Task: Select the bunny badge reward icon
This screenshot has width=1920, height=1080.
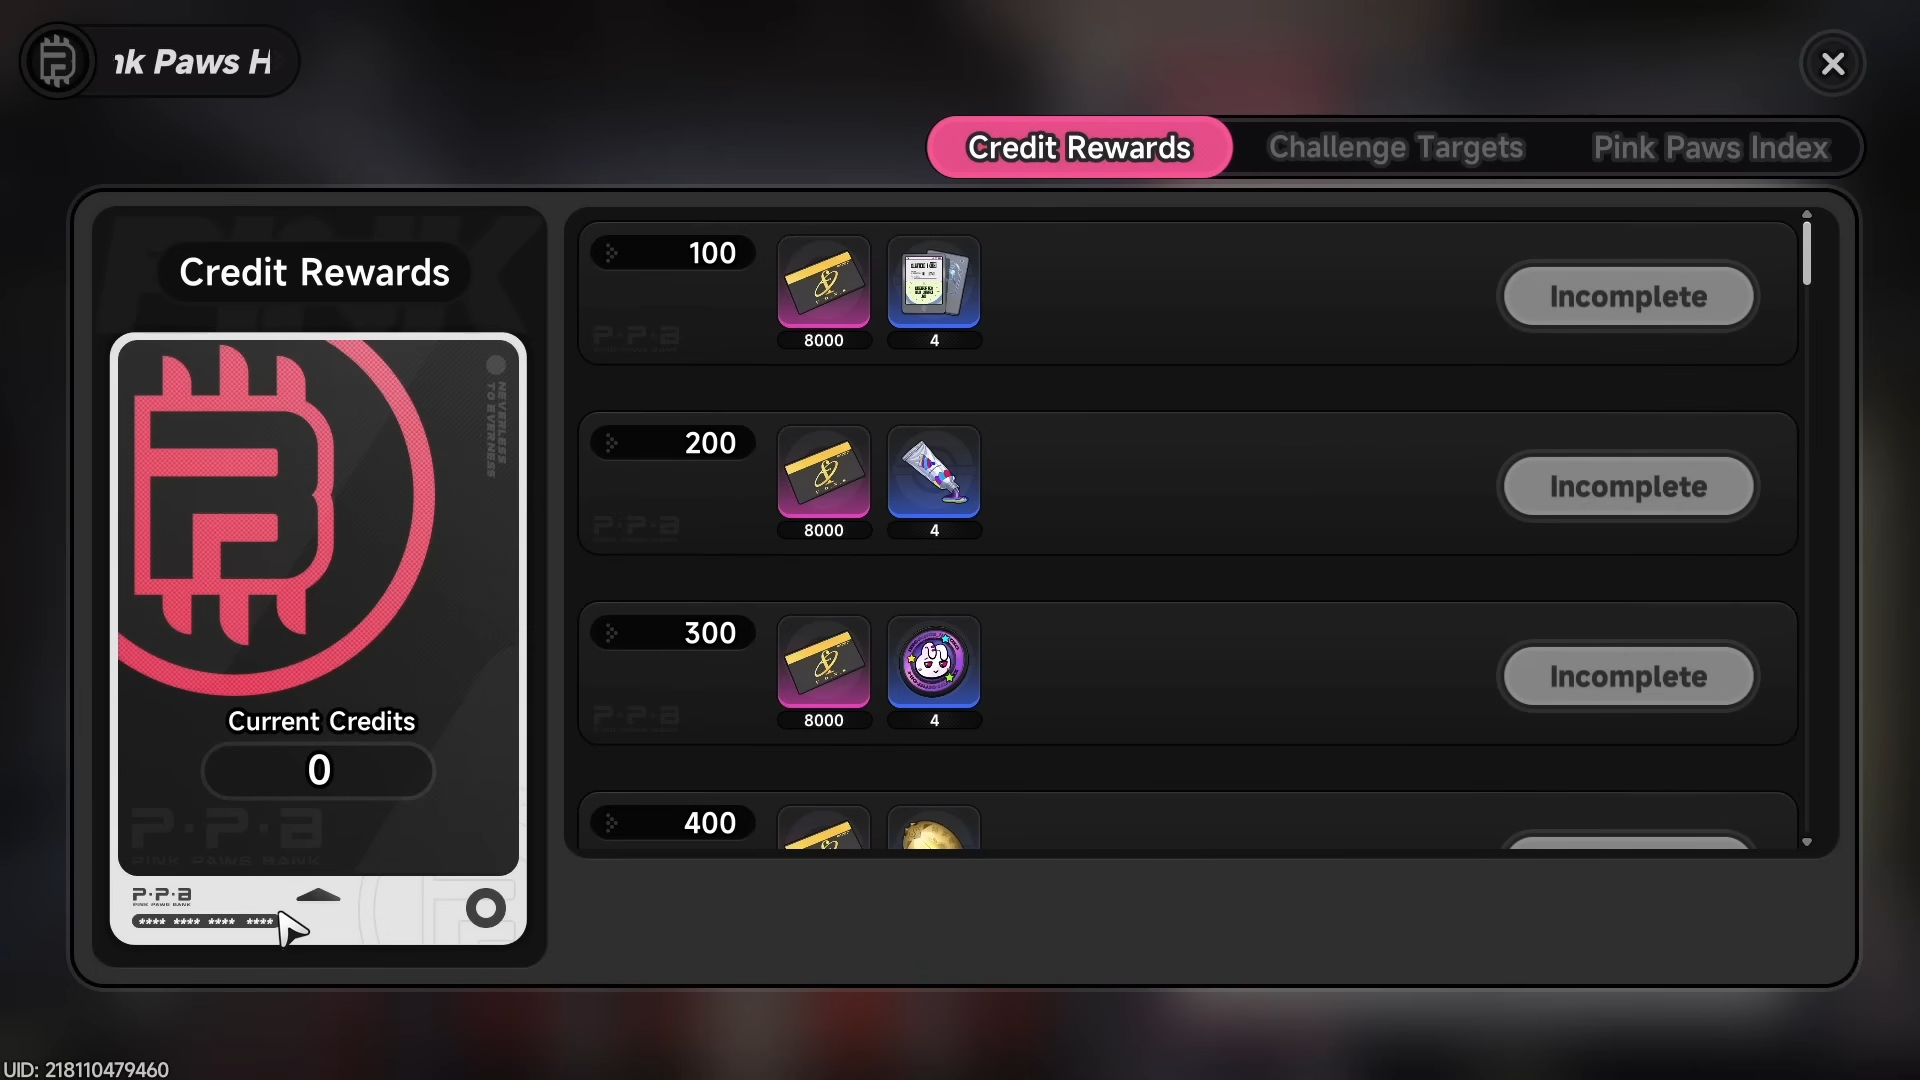Action: (934, 662)
